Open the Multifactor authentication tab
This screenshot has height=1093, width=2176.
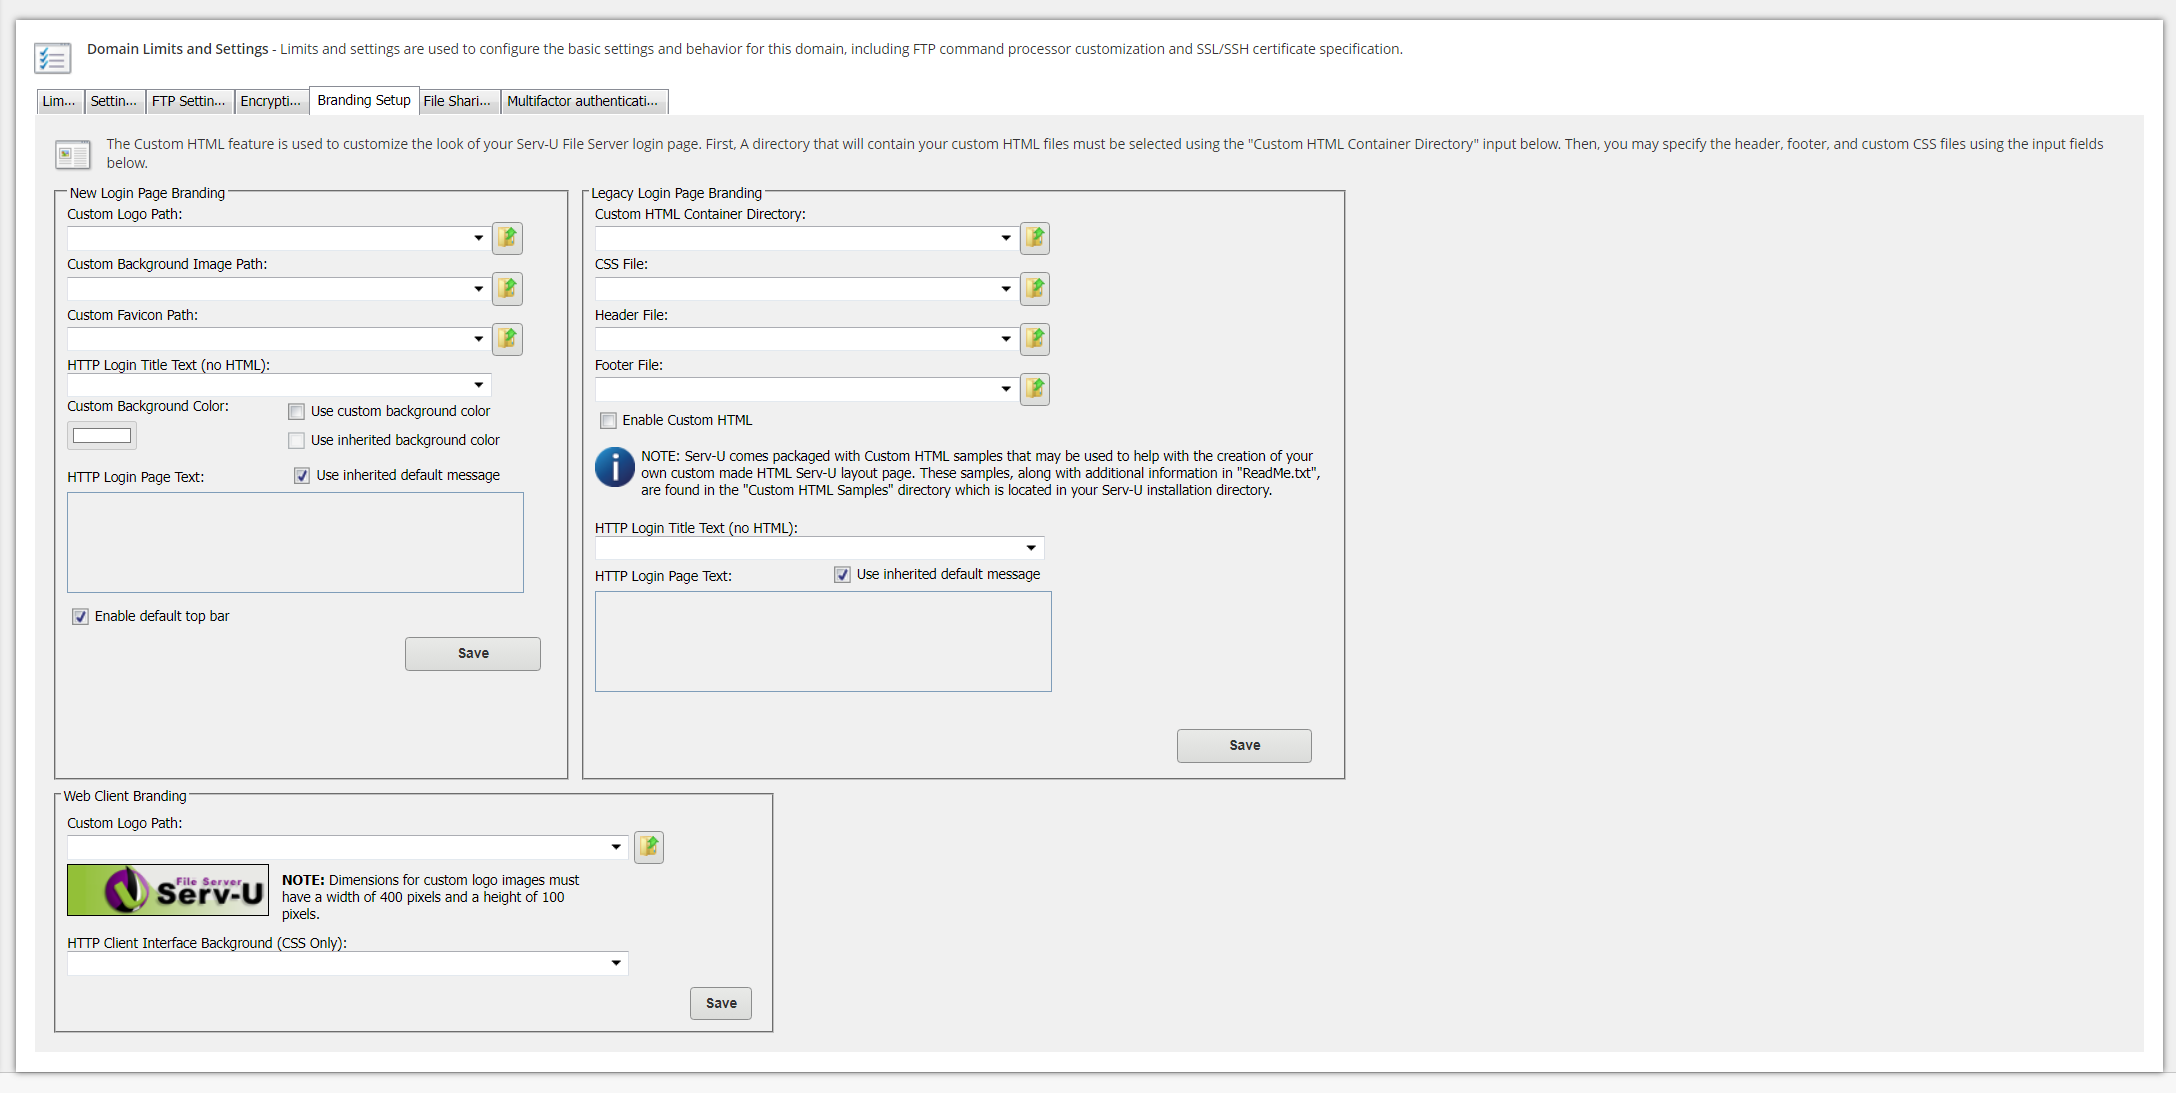coord(584,101)
